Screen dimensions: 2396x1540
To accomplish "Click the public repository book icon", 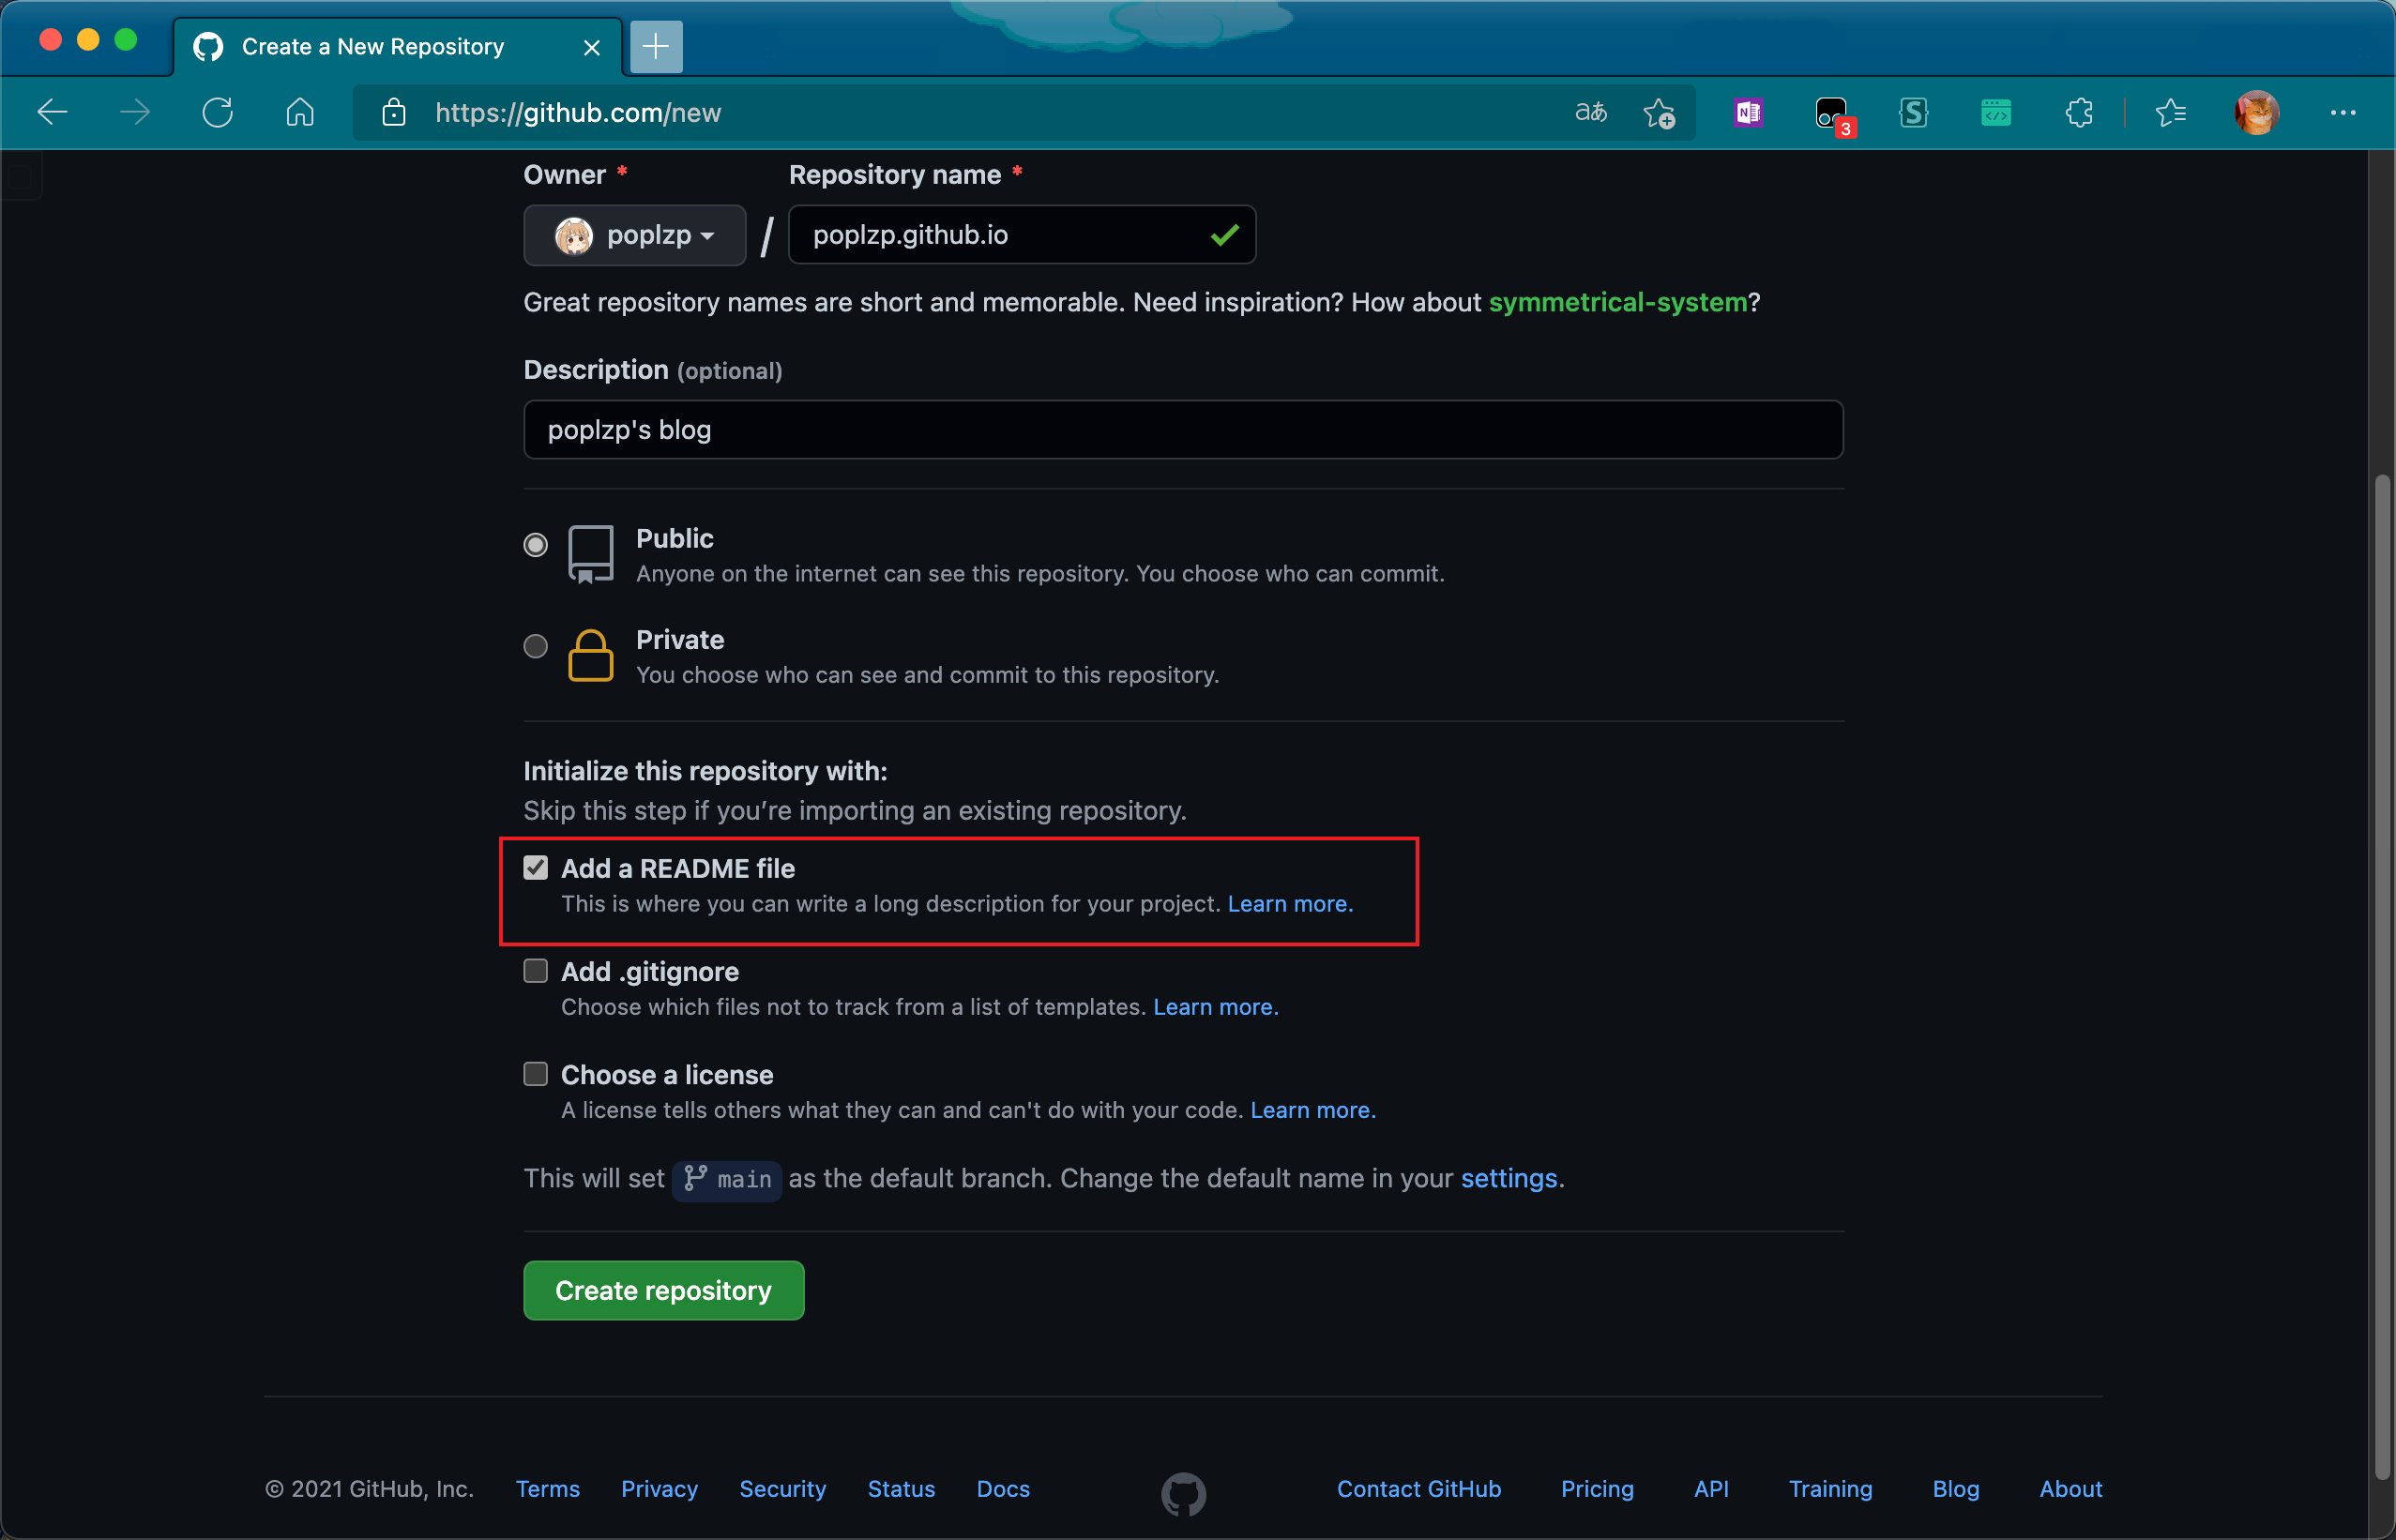I will click(x=590, y=553).
